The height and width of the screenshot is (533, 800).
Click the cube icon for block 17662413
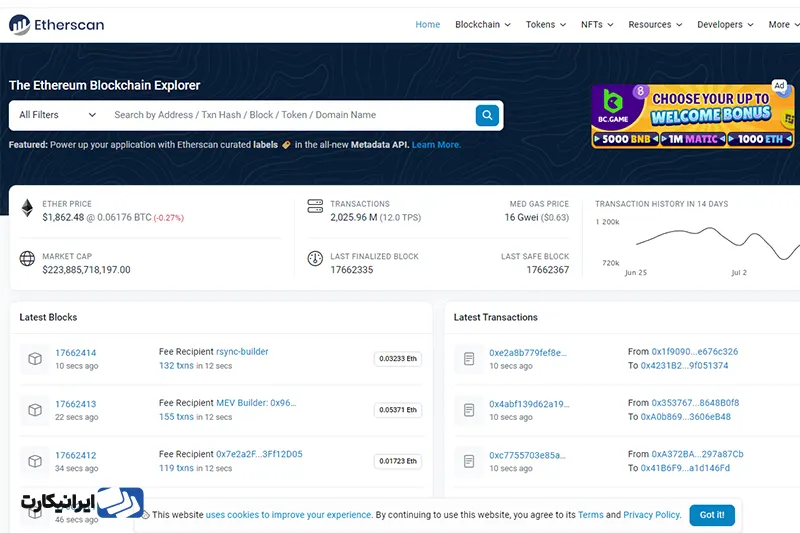[x=35, y=410]
